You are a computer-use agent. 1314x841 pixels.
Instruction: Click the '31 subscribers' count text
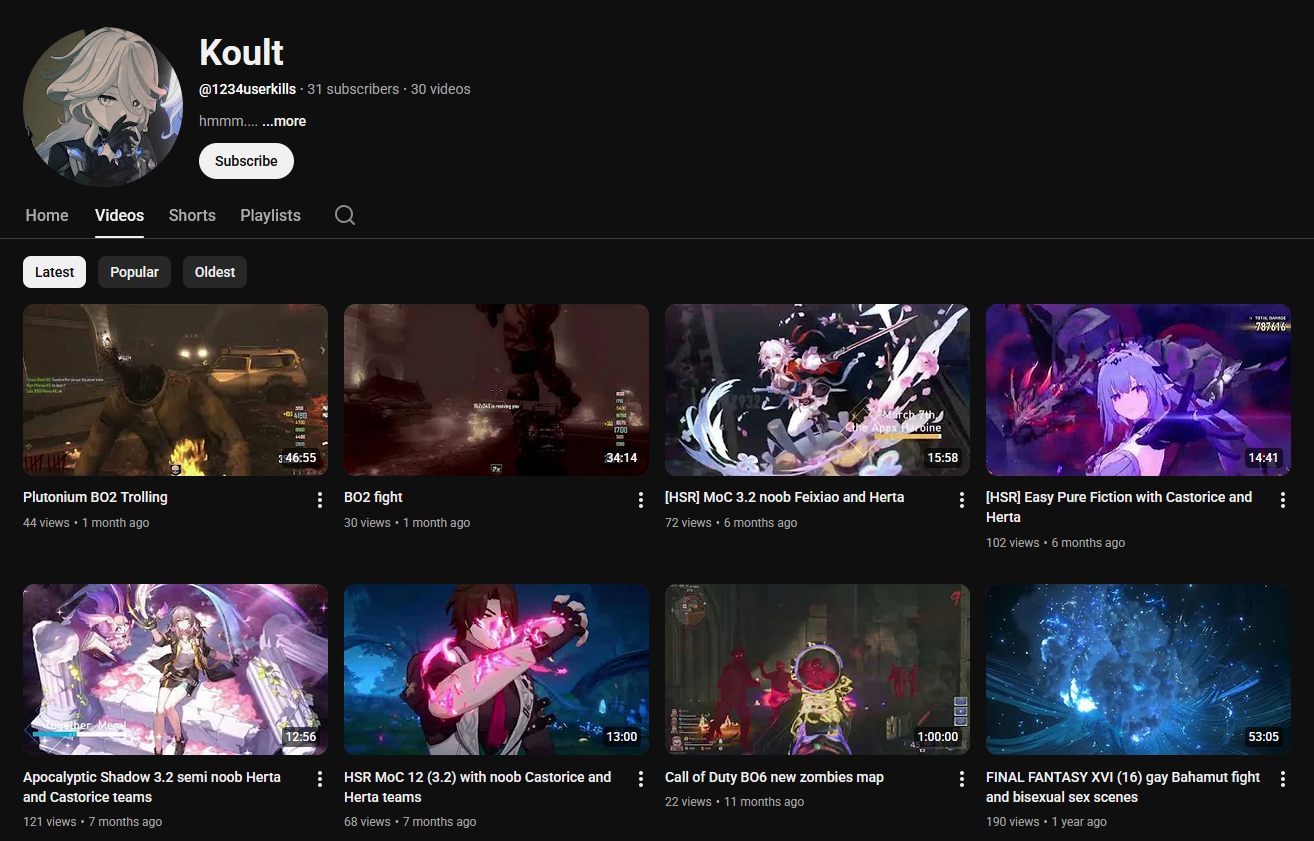[353, 89]
